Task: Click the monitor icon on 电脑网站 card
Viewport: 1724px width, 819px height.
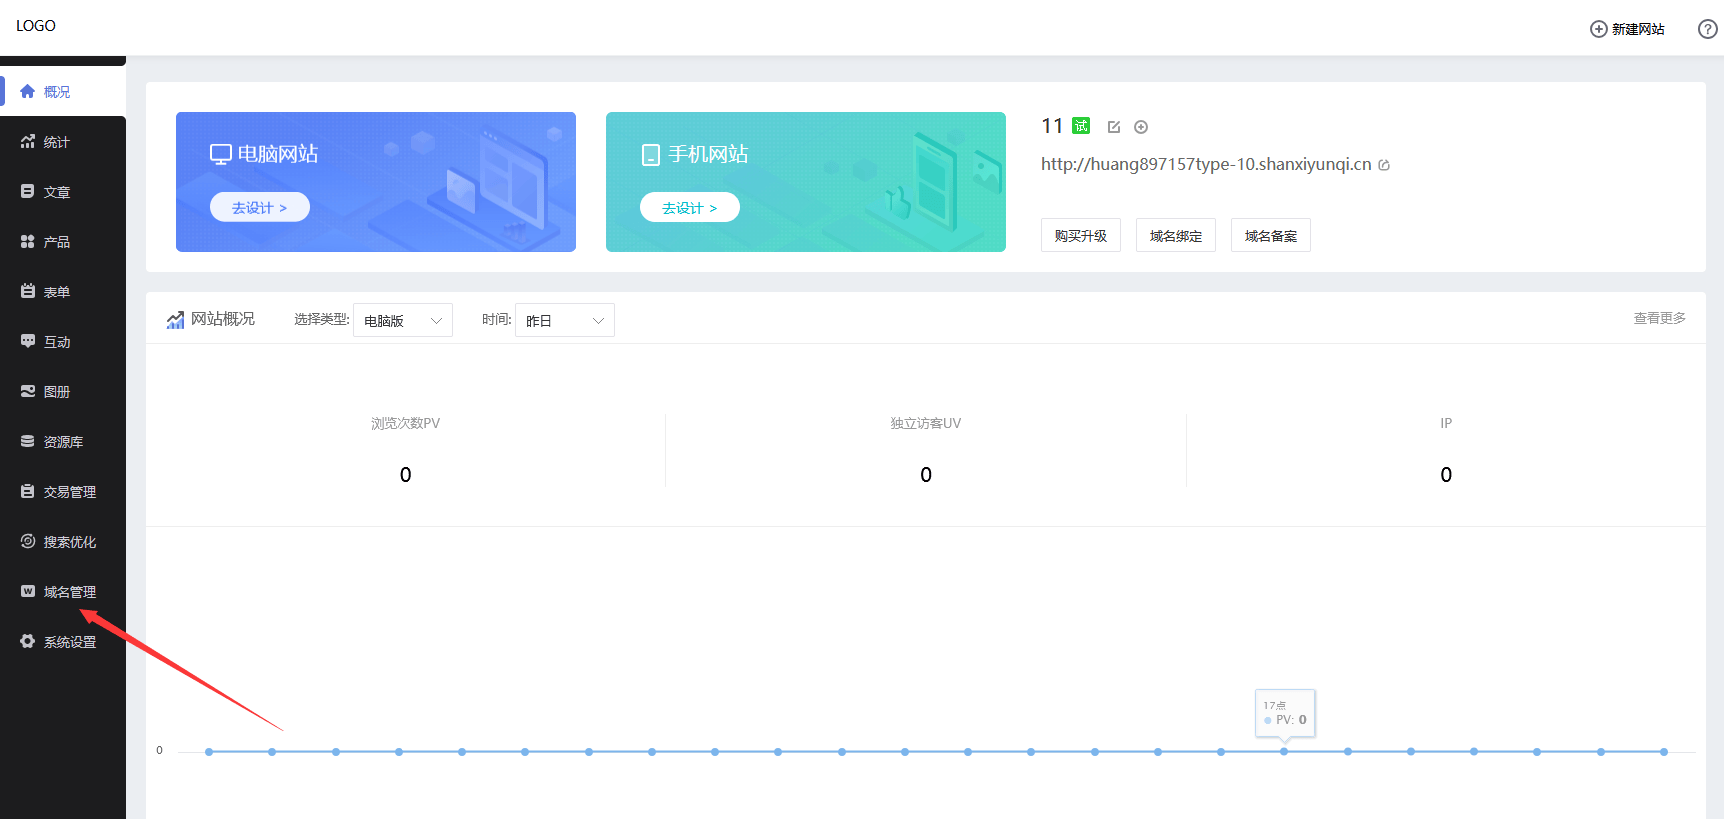Action: coord(221,154)
